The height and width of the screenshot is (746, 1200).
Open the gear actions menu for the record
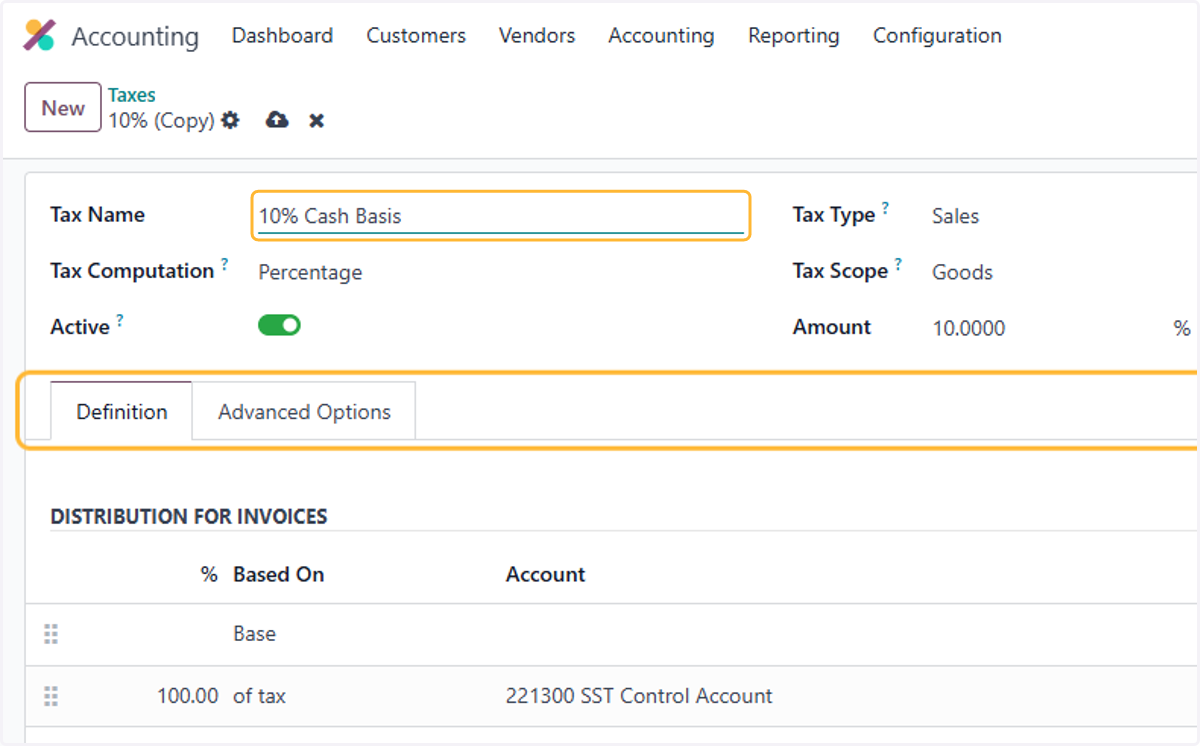[231, 120]
